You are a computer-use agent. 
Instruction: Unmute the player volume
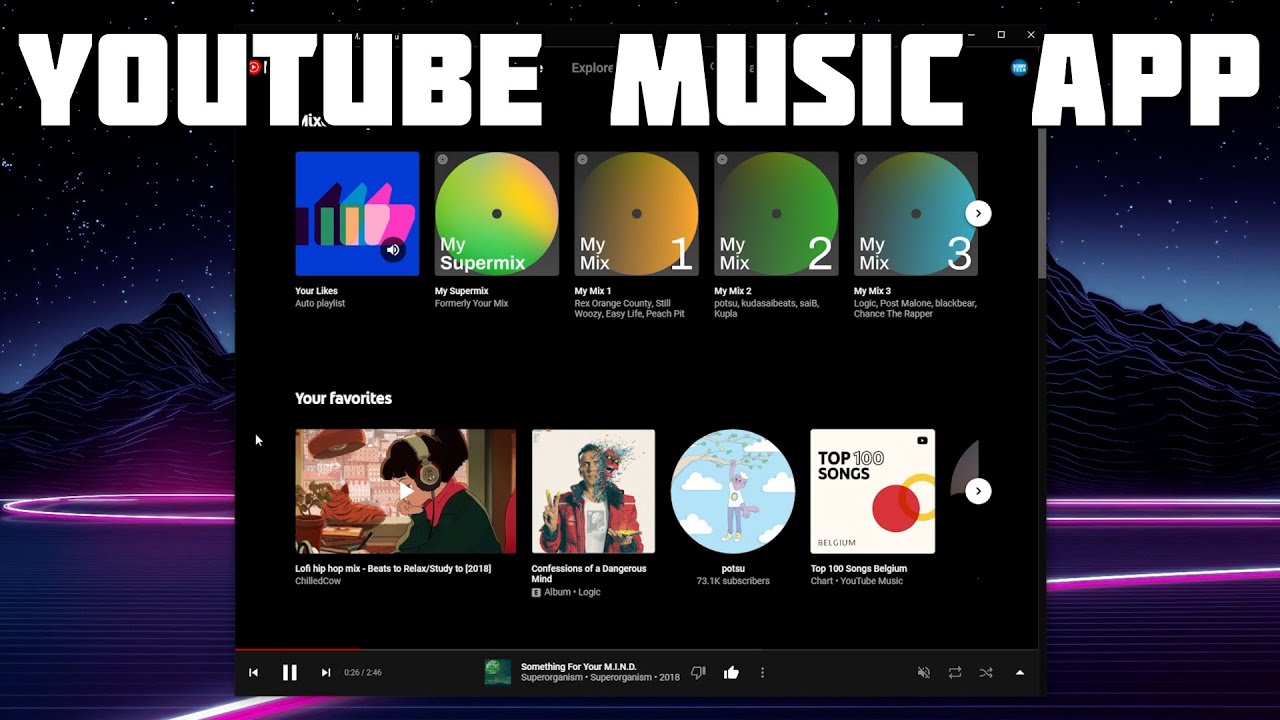(924, 673)
